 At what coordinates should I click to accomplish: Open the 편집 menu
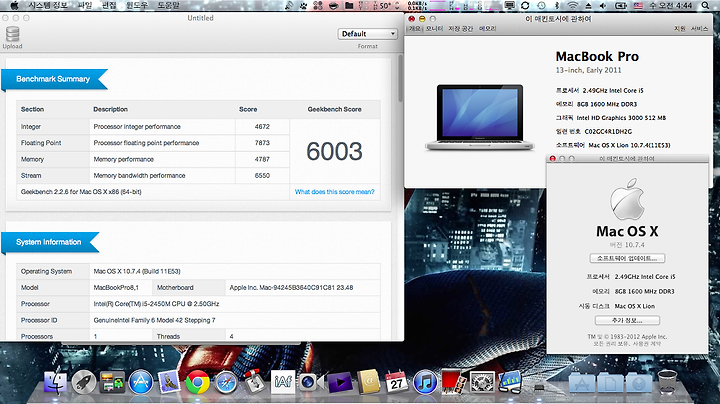[109, 6]
